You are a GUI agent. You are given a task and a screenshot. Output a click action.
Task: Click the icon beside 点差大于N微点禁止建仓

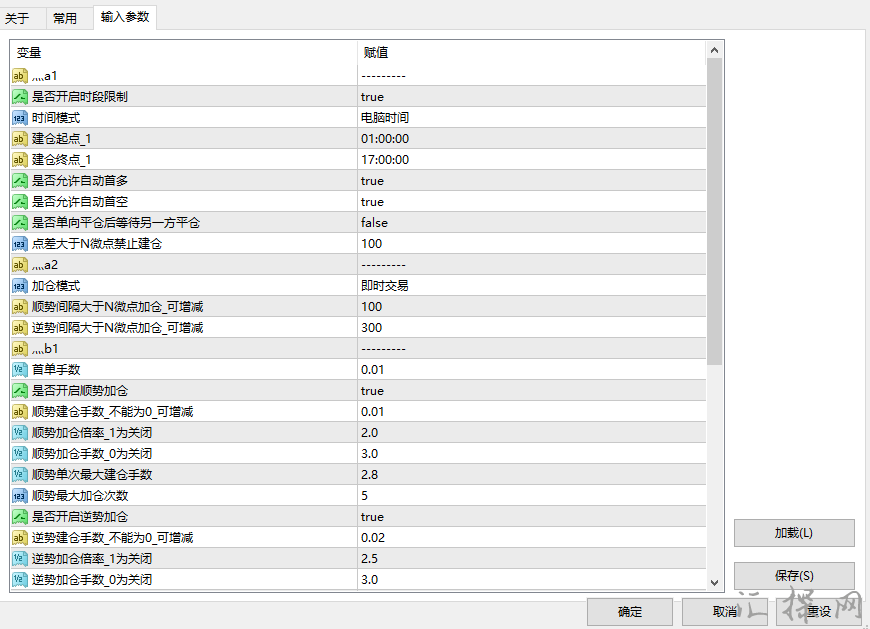coord(20,244)
